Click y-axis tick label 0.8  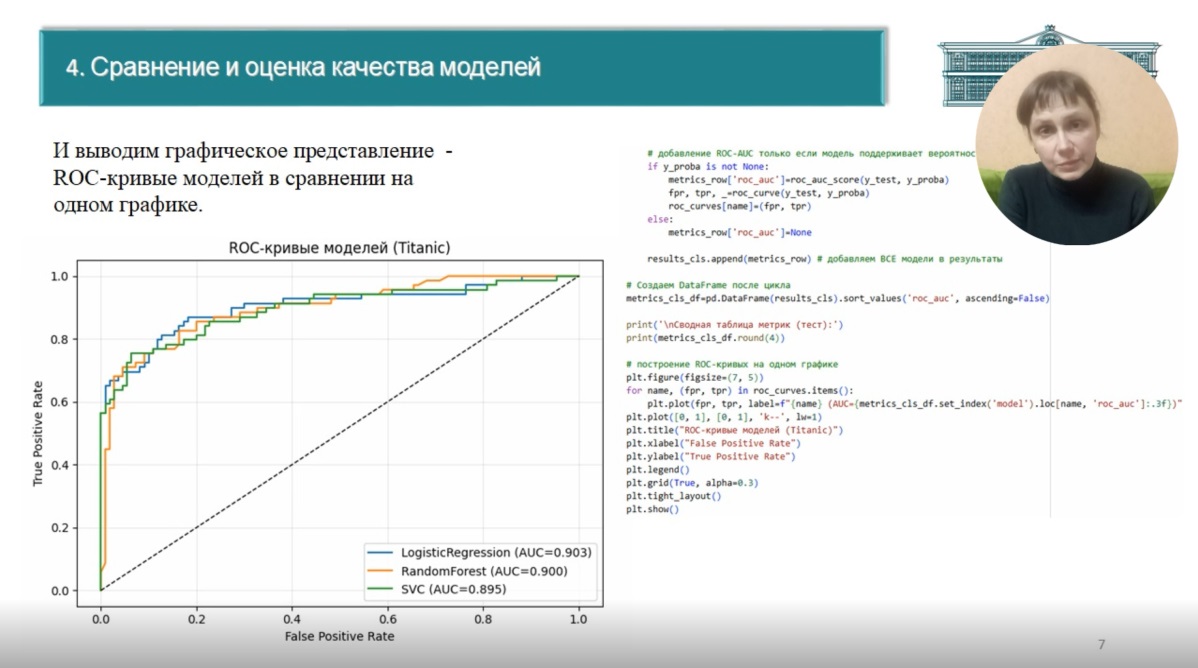pos(60,339)
